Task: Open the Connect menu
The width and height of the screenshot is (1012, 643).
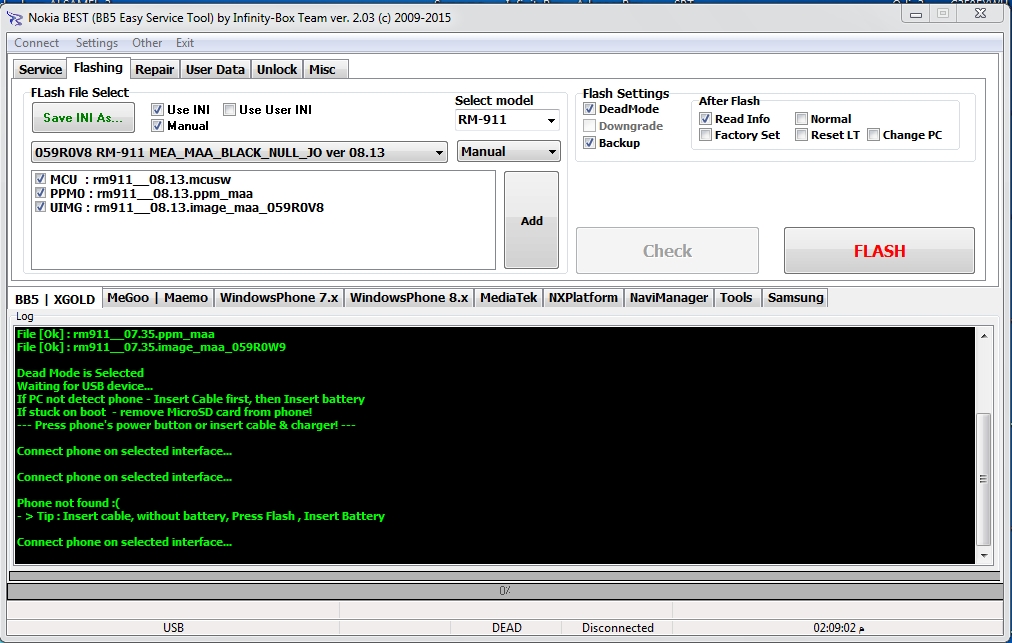Action: pos(36,43)
